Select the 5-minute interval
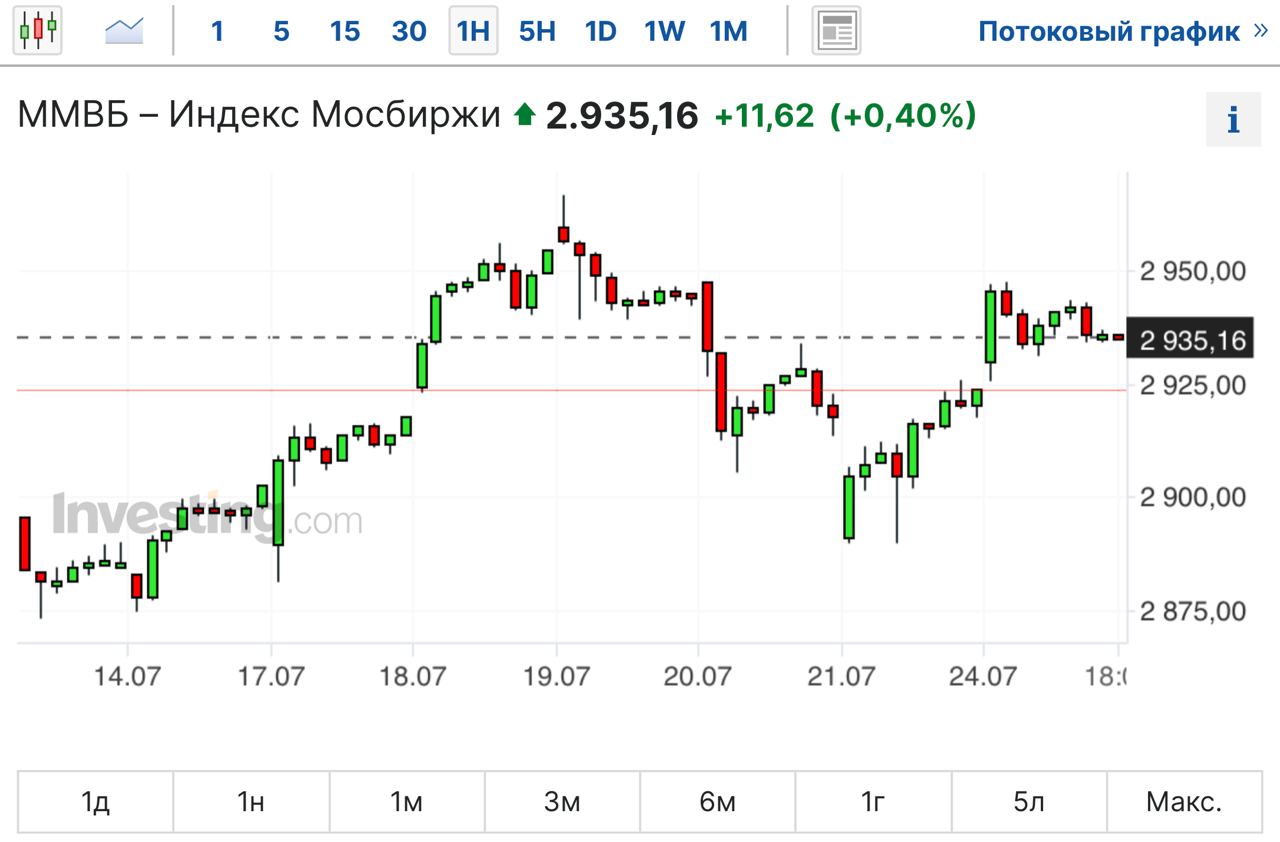Screen dimensions: 1280x842 pyautogui.click(x=281, y=31)
